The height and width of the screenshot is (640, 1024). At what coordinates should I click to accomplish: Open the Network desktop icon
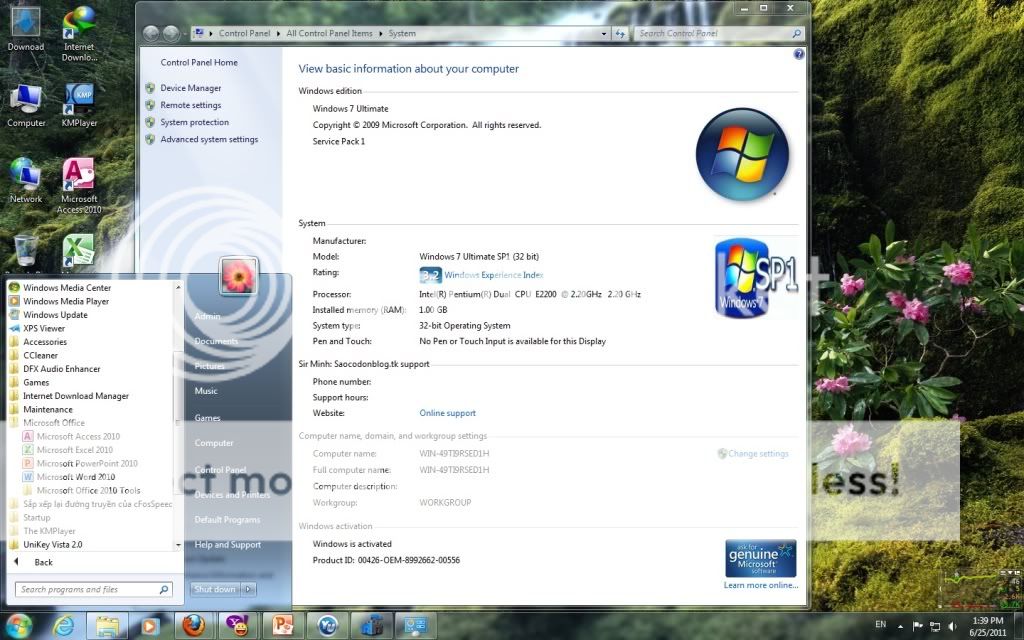click(25, 181)
